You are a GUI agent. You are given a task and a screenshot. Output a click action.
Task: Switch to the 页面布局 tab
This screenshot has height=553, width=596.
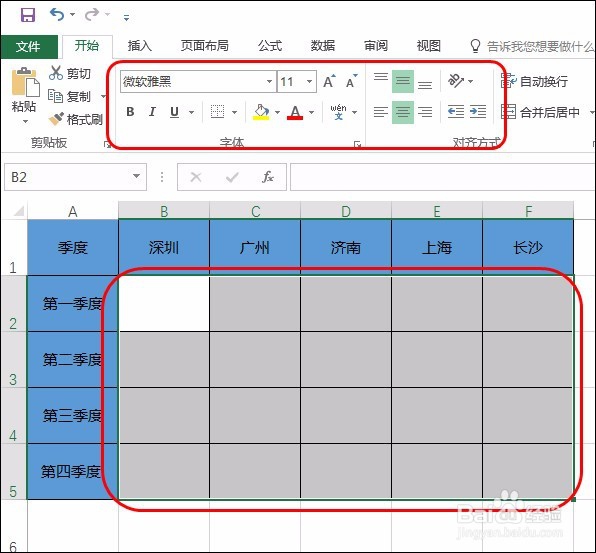(x=204, y=46)
